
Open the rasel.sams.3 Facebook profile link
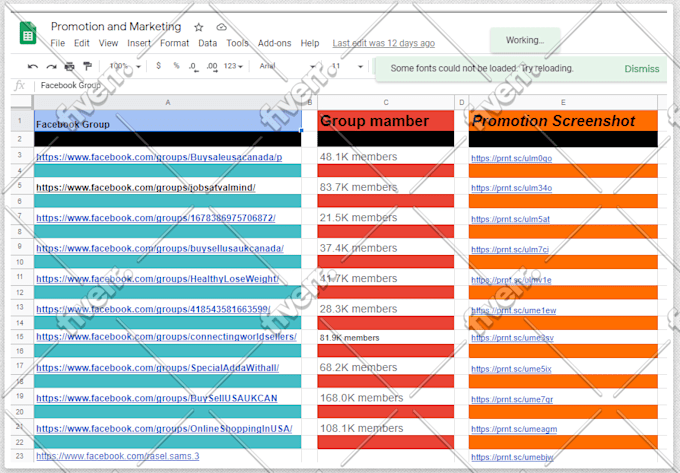118,456
